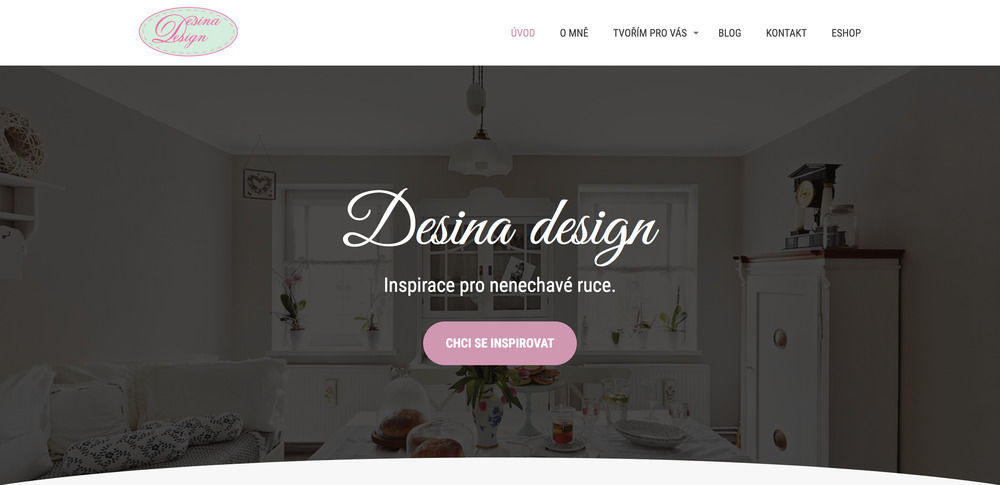The height and width of the screenshot is (485, 1000).
Task: Click the patterned pillow on the sofa
Action: click(154, 442)
